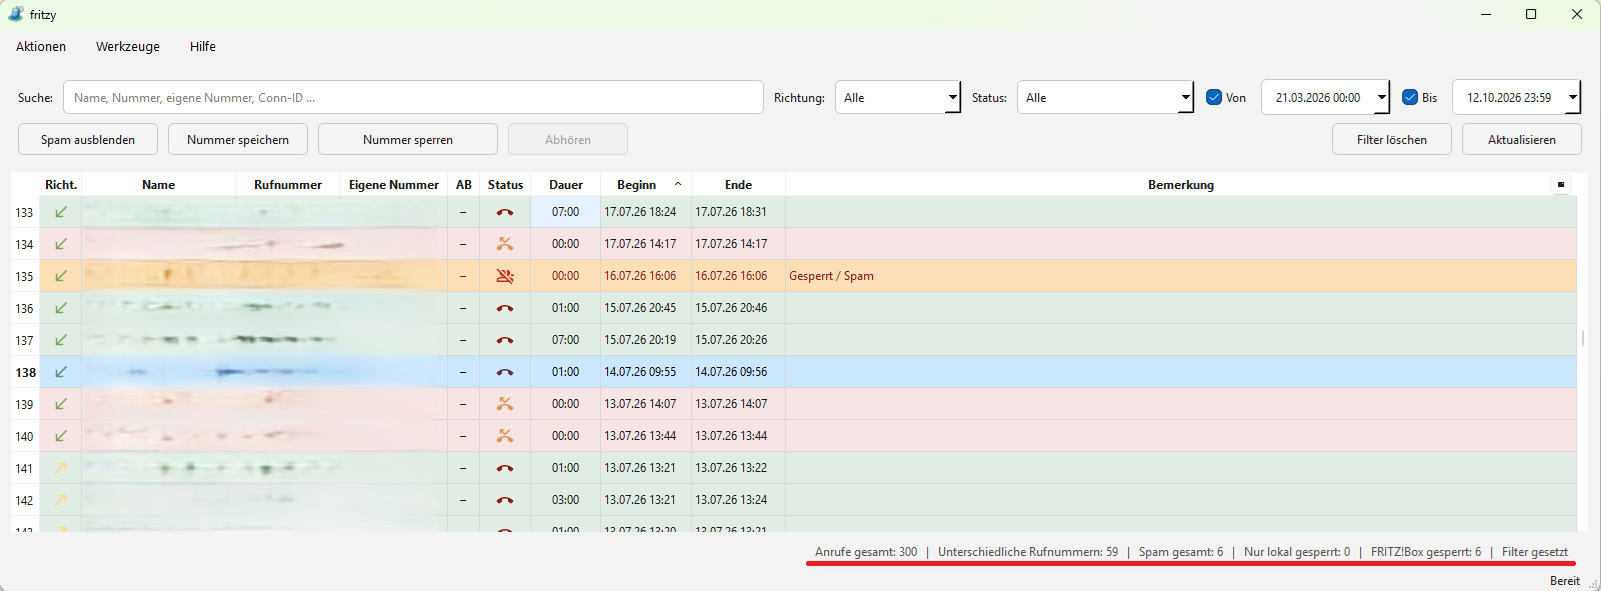The image size is (1601, 591).
Task: Click the hang-up status icon in row 142
Action: [x=505, y=500]
